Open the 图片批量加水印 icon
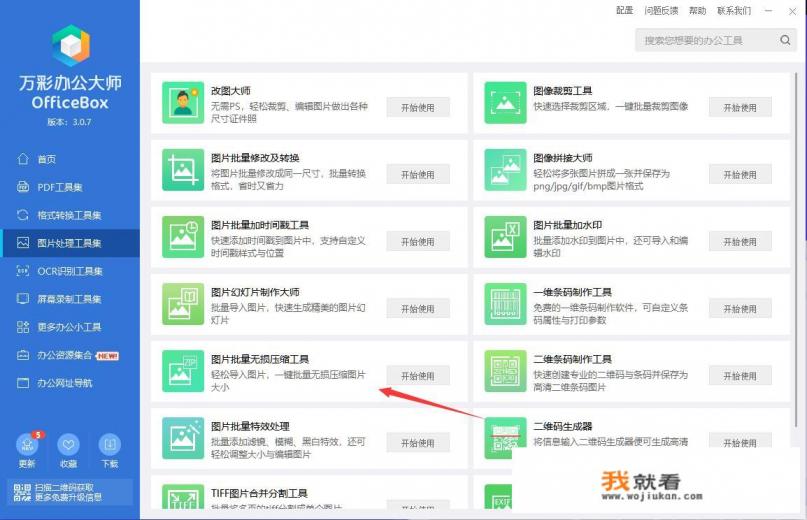The height and width of the screenshot is (520, 807). pyautogui.click(x=505, y=237)
